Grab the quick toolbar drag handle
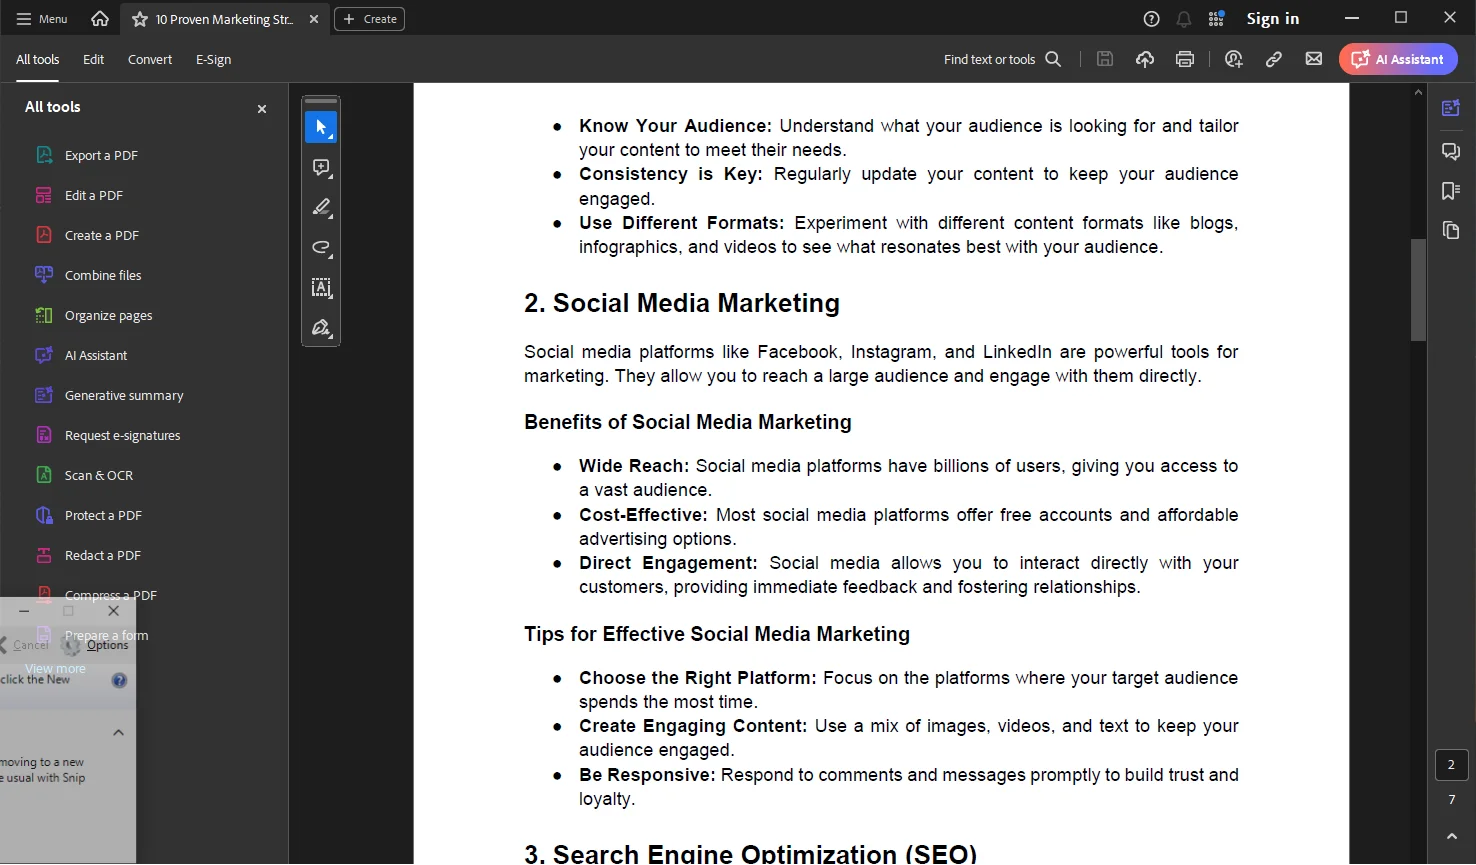Screen dimensions: 1476x865 [321, 101]
